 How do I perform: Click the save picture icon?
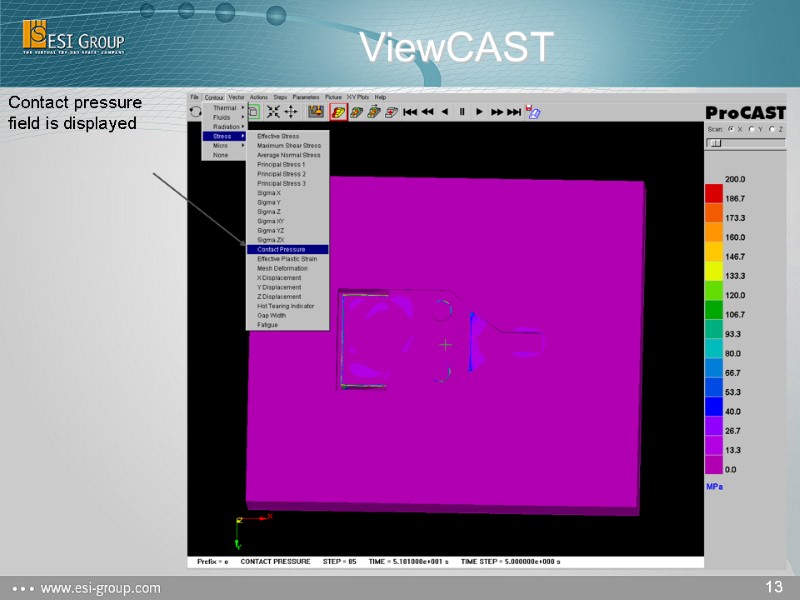[x=533, y=112]
